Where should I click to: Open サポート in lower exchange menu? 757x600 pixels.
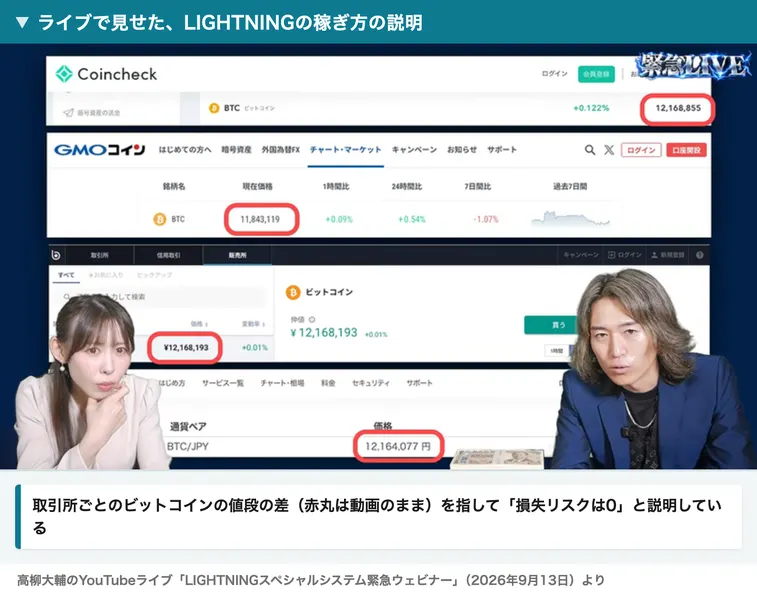(419, 383)
